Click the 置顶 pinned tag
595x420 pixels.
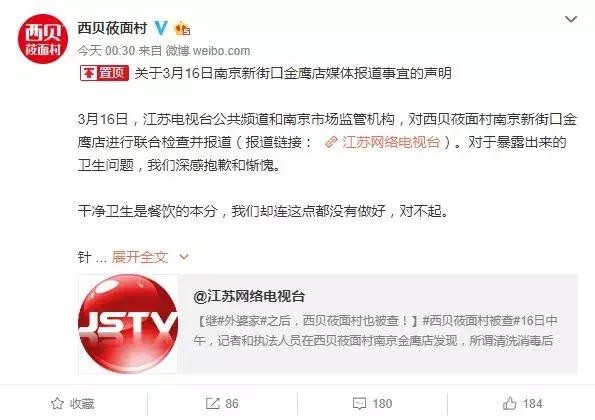pyautogui.click(x=104, y=73)
